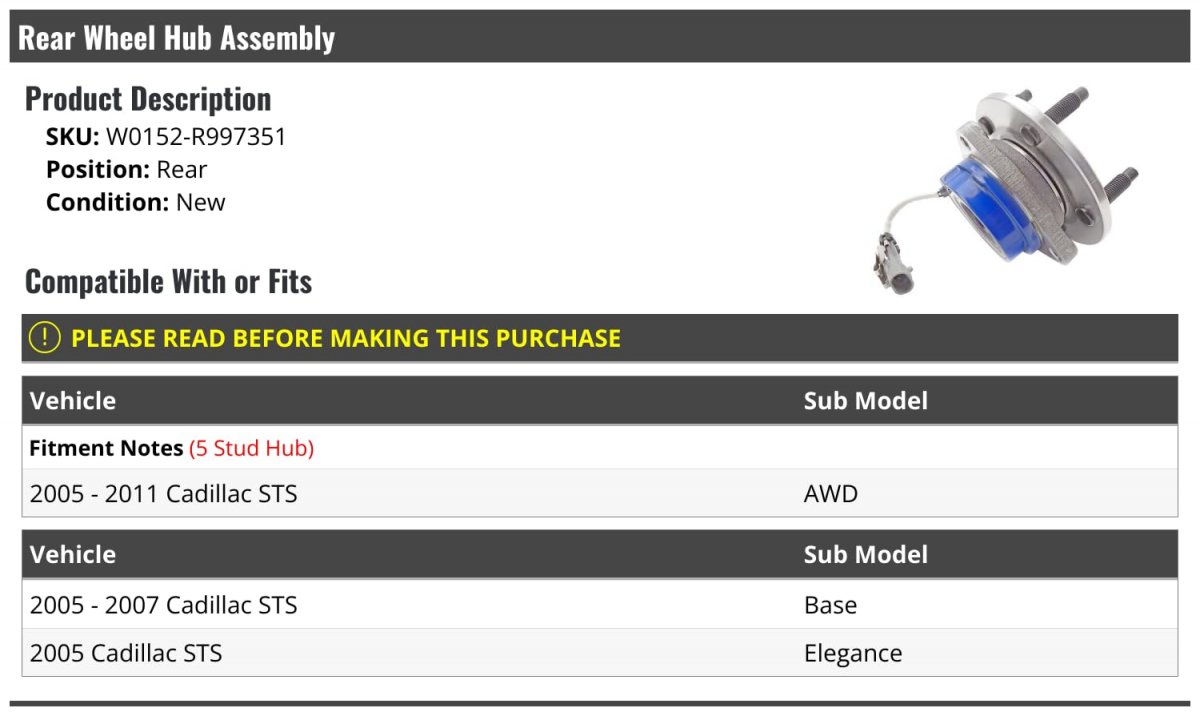Click the first table's Sub Model column header
The width and height of the screenshot is (1200, 716).
click(x=866, y=401)
